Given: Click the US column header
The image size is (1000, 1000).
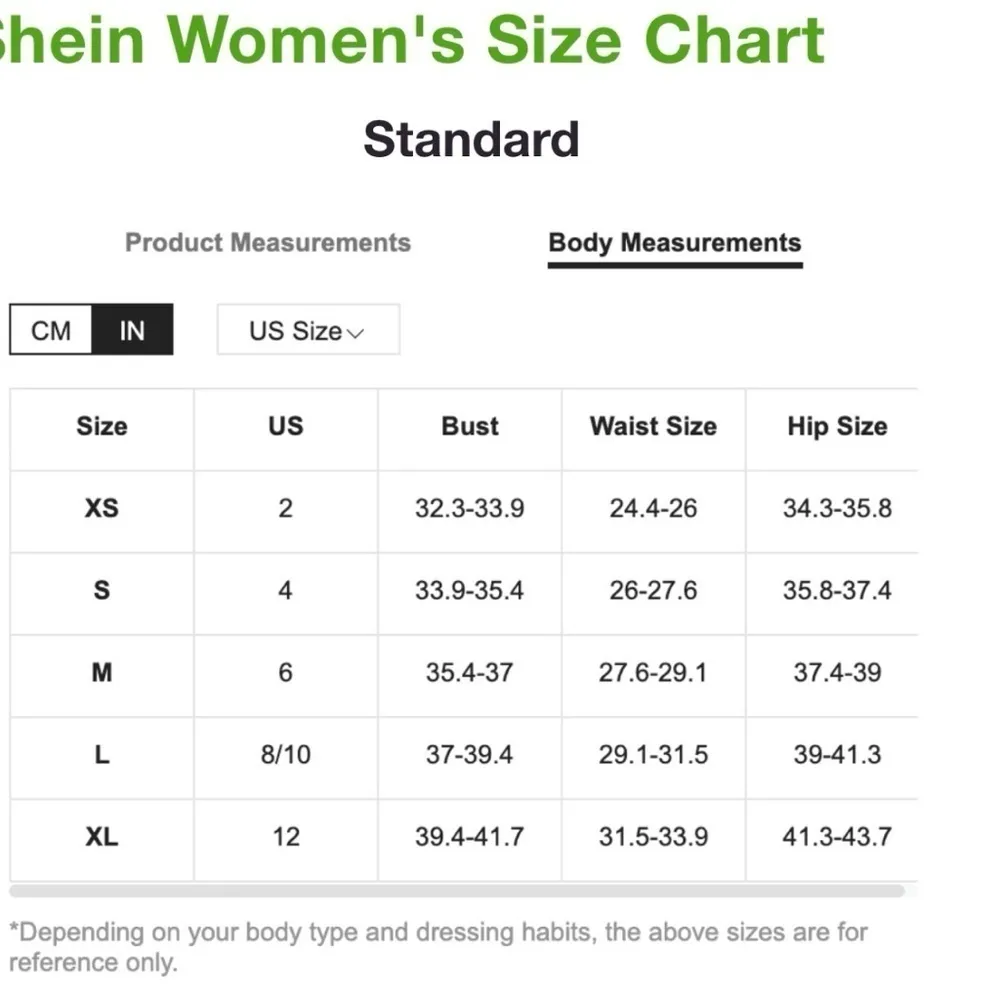Looking at the screenshot, I should tap(286, 426).
